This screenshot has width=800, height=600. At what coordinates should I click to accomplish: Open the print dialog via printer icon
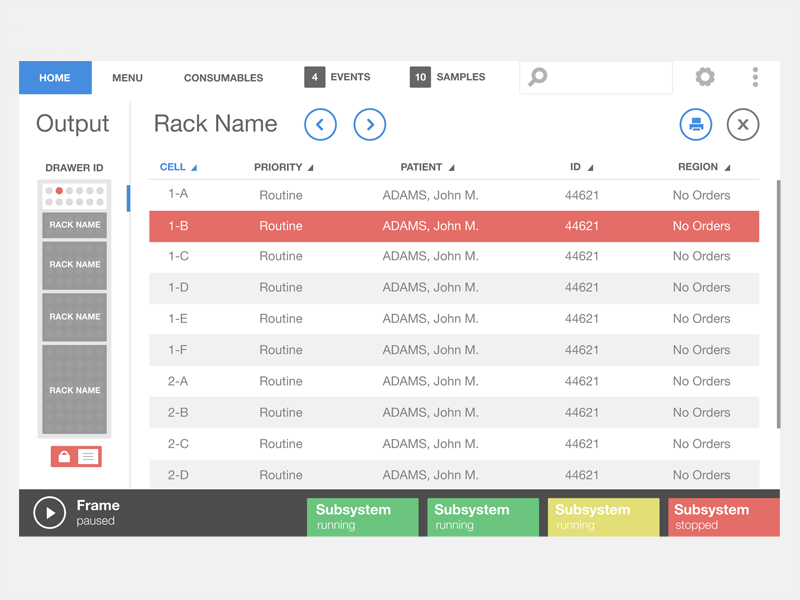[x=695, y=125]
